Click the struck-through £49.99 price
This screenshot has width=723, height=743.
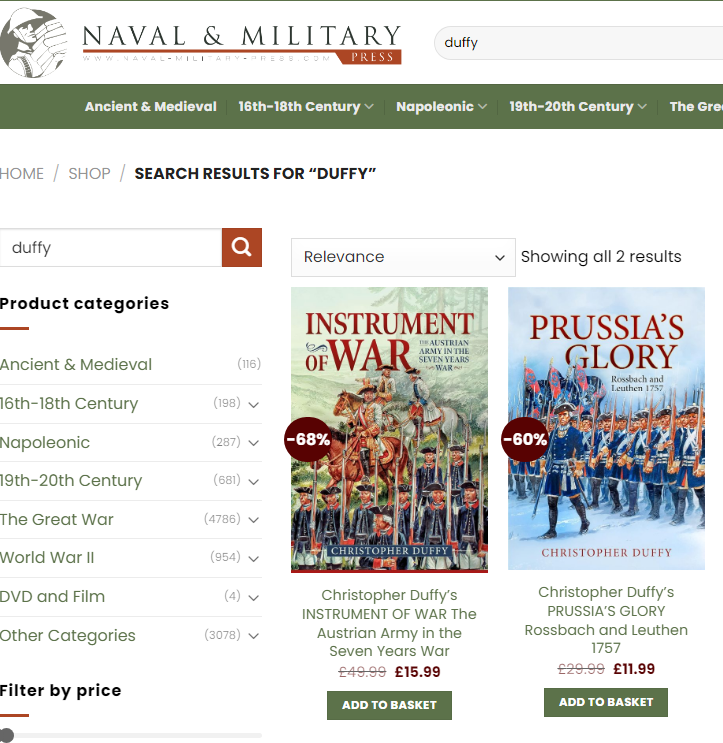[x=362, y=672]
